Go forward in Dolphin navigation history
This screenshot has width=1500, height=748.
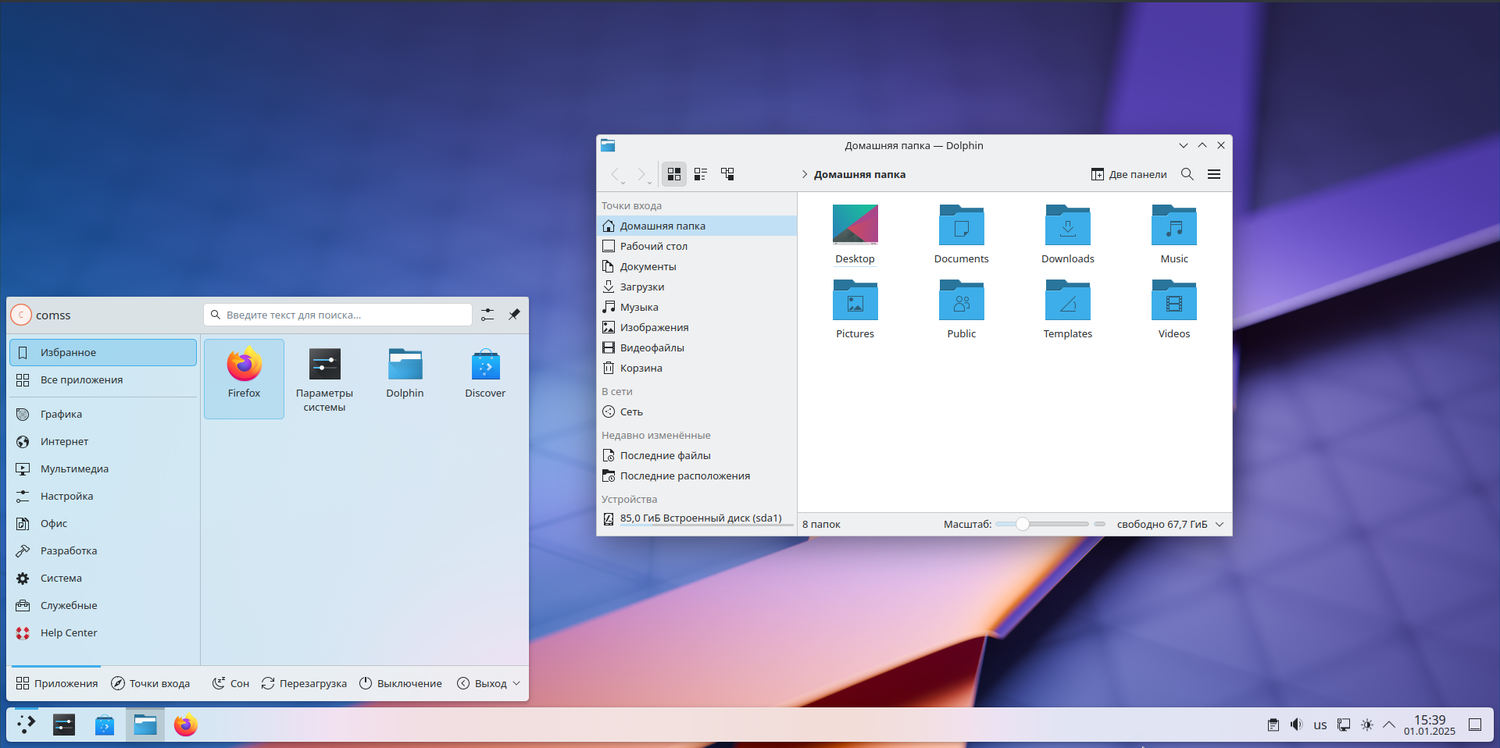642,174
